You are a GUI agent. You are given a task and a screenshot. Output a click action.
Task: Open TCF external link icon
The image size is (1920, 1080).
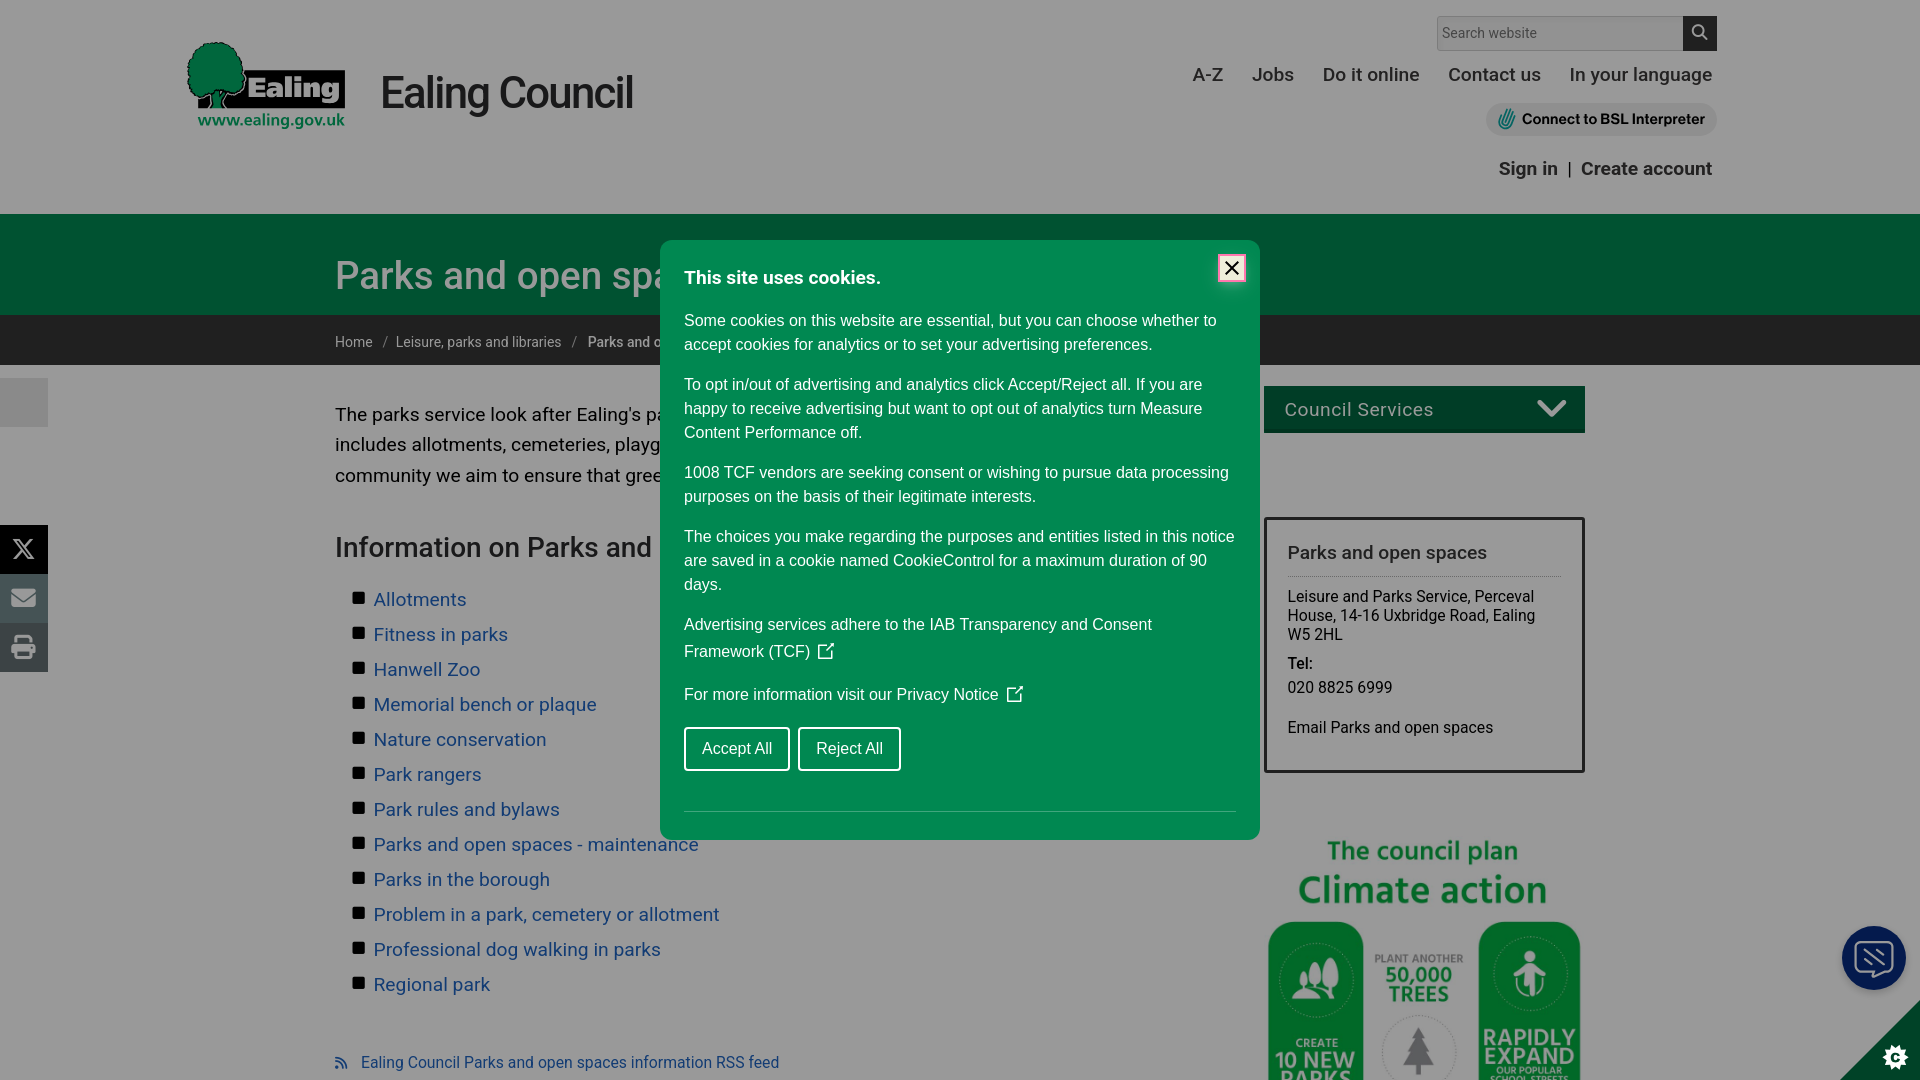pyautogui.click(x=826, y=651)
